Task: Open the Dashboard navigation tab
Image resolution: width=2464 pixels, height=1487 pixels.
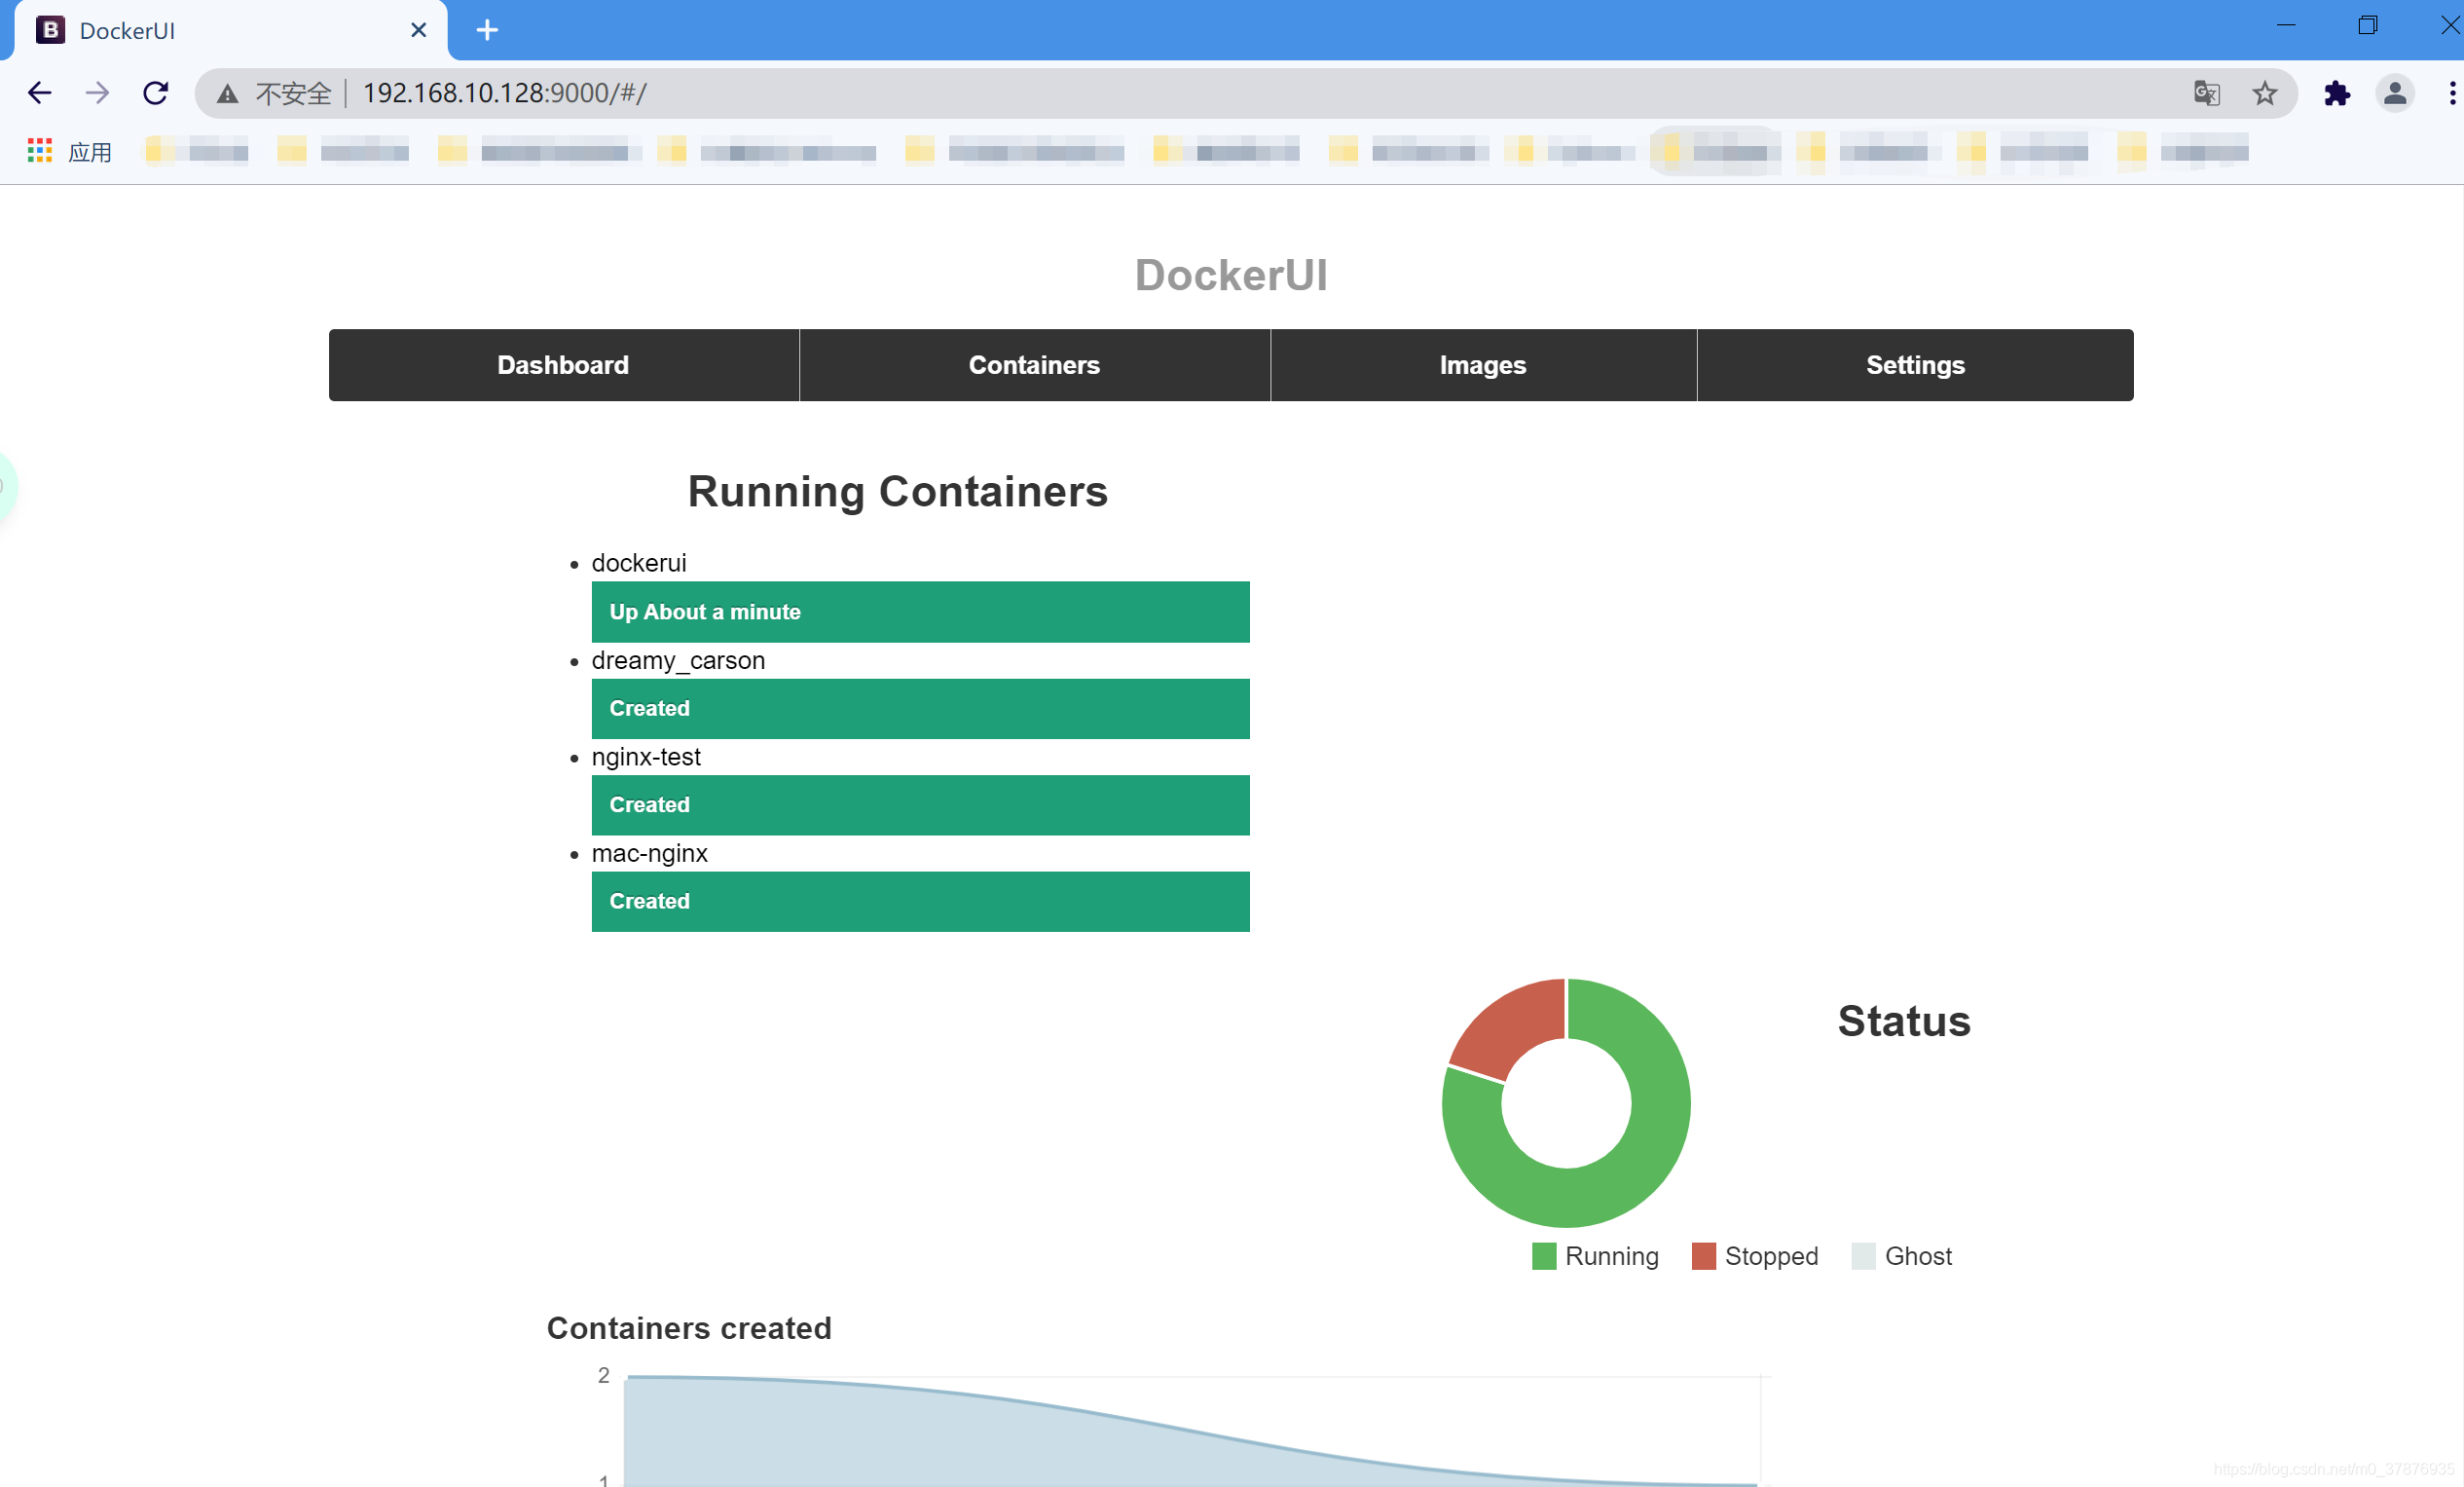Action: 563,365
